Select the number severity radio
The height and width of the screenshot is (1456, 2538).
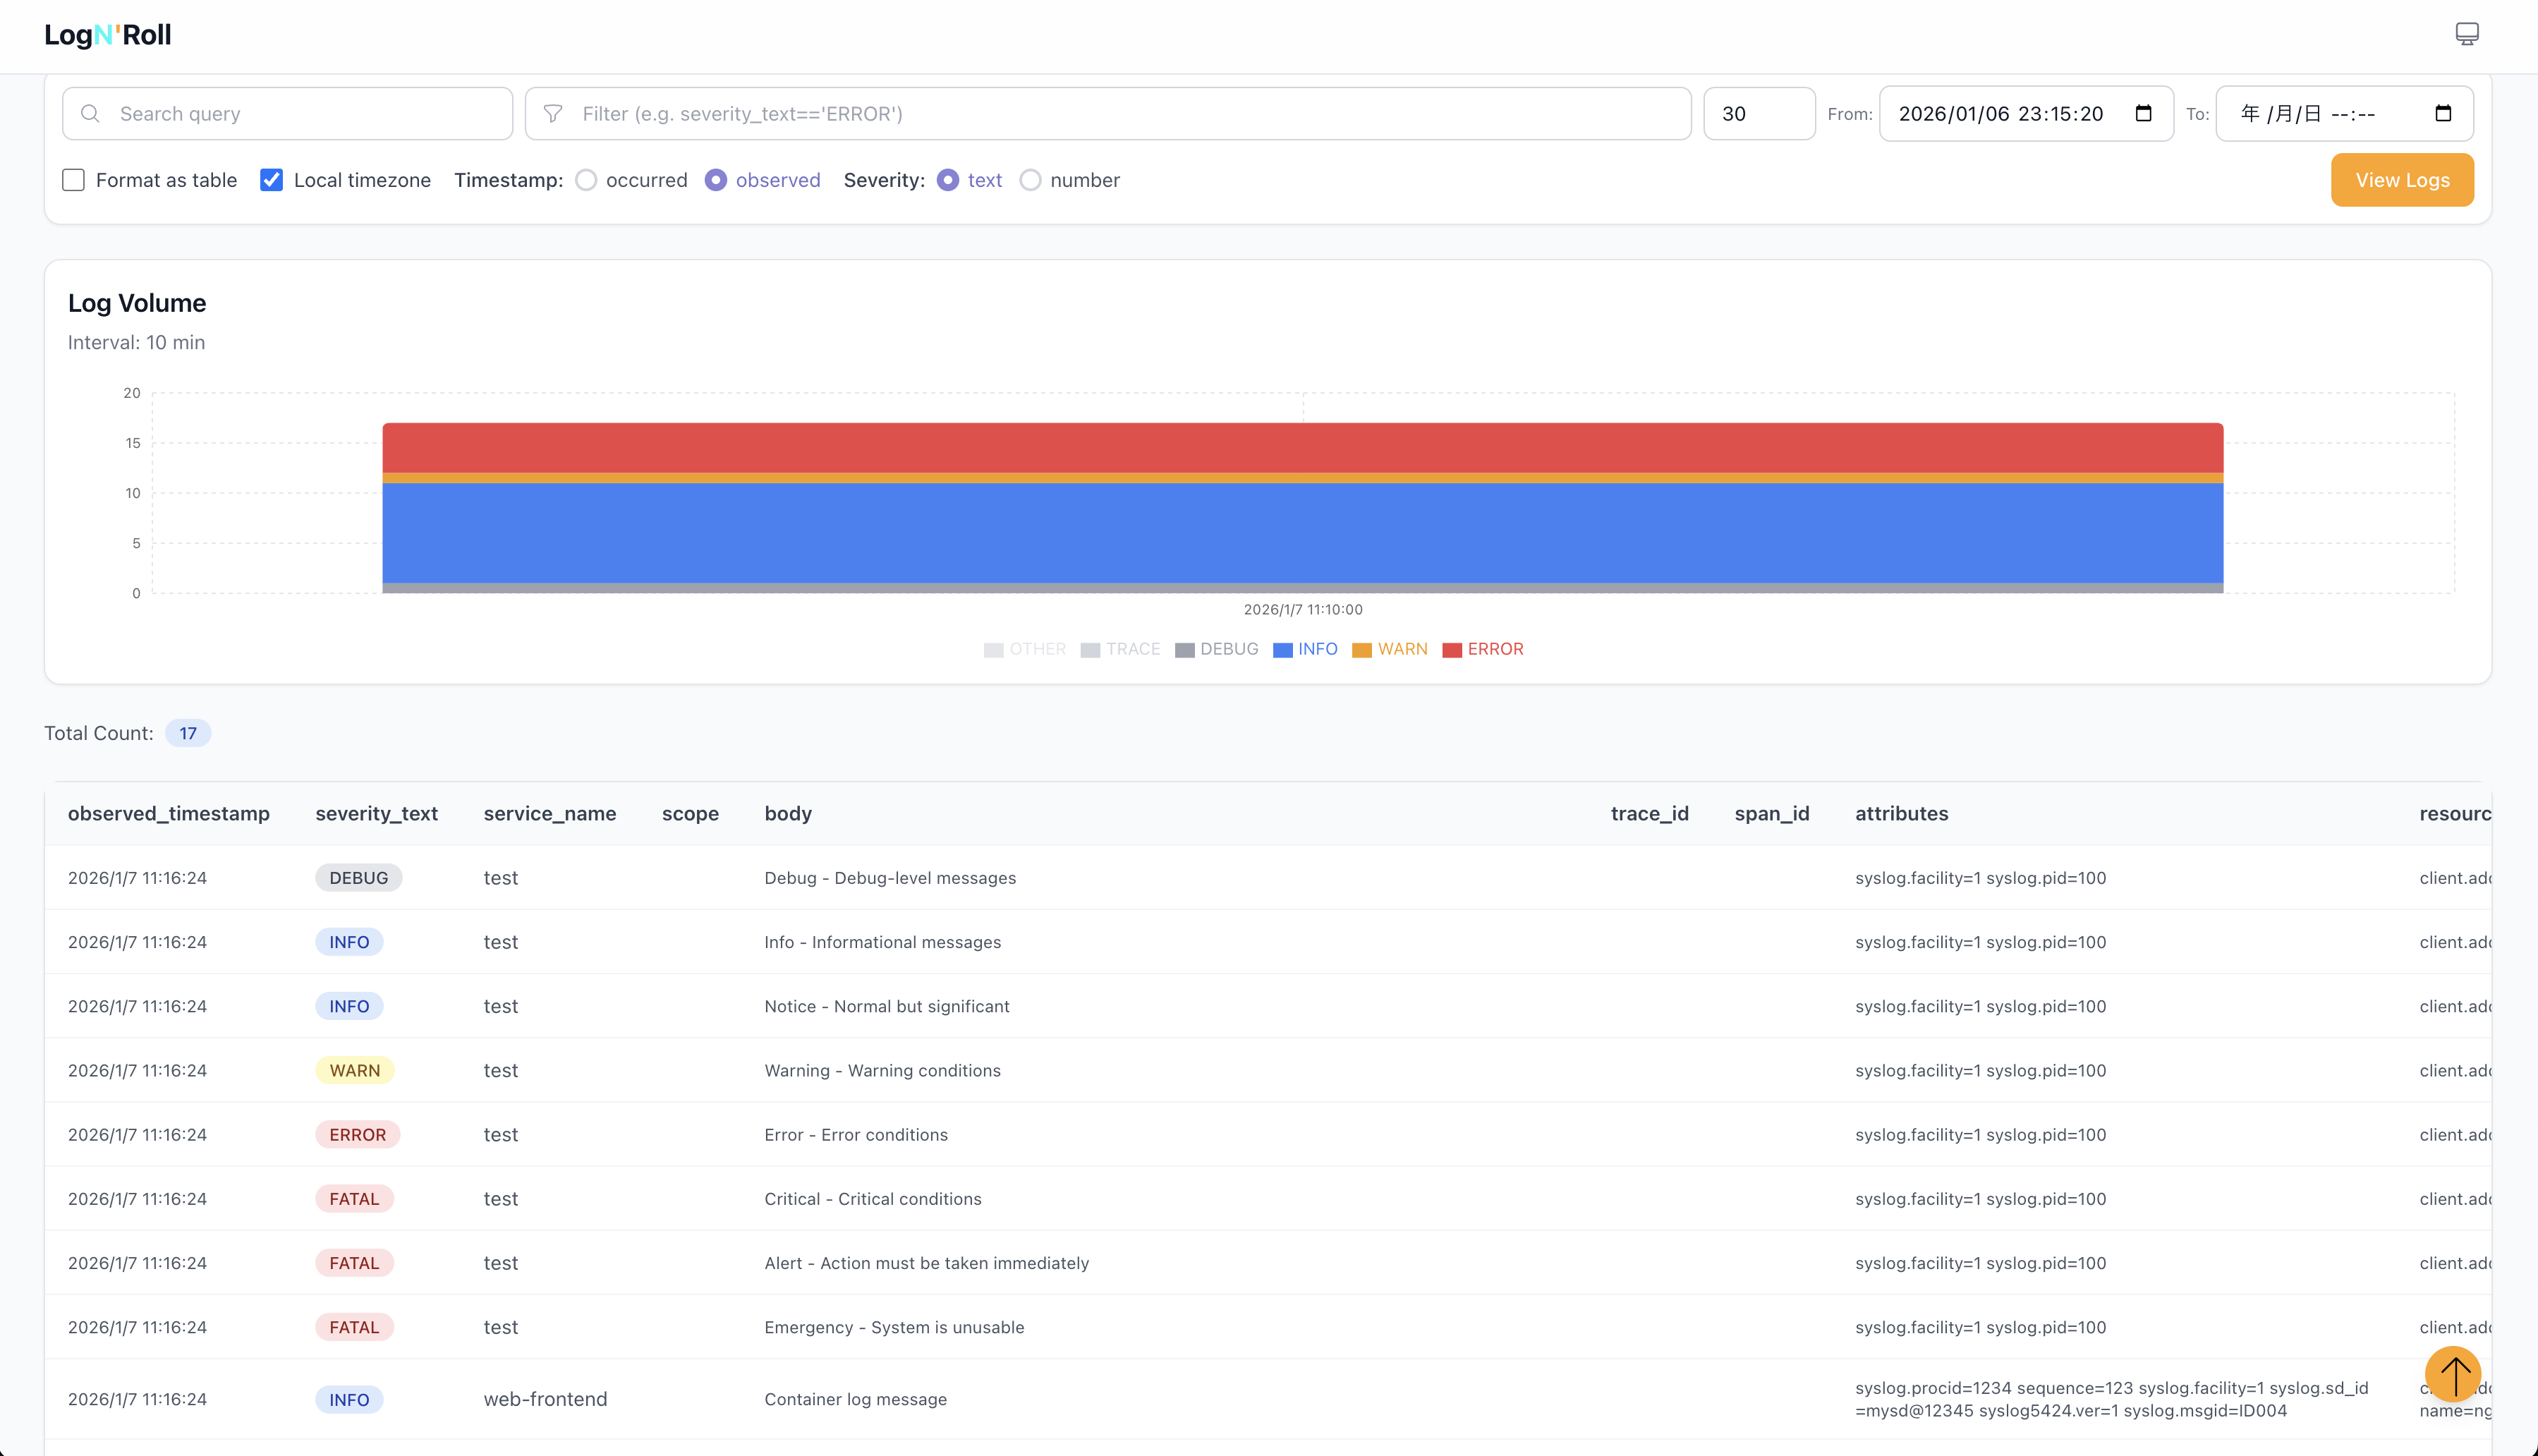coord(1030,180)
